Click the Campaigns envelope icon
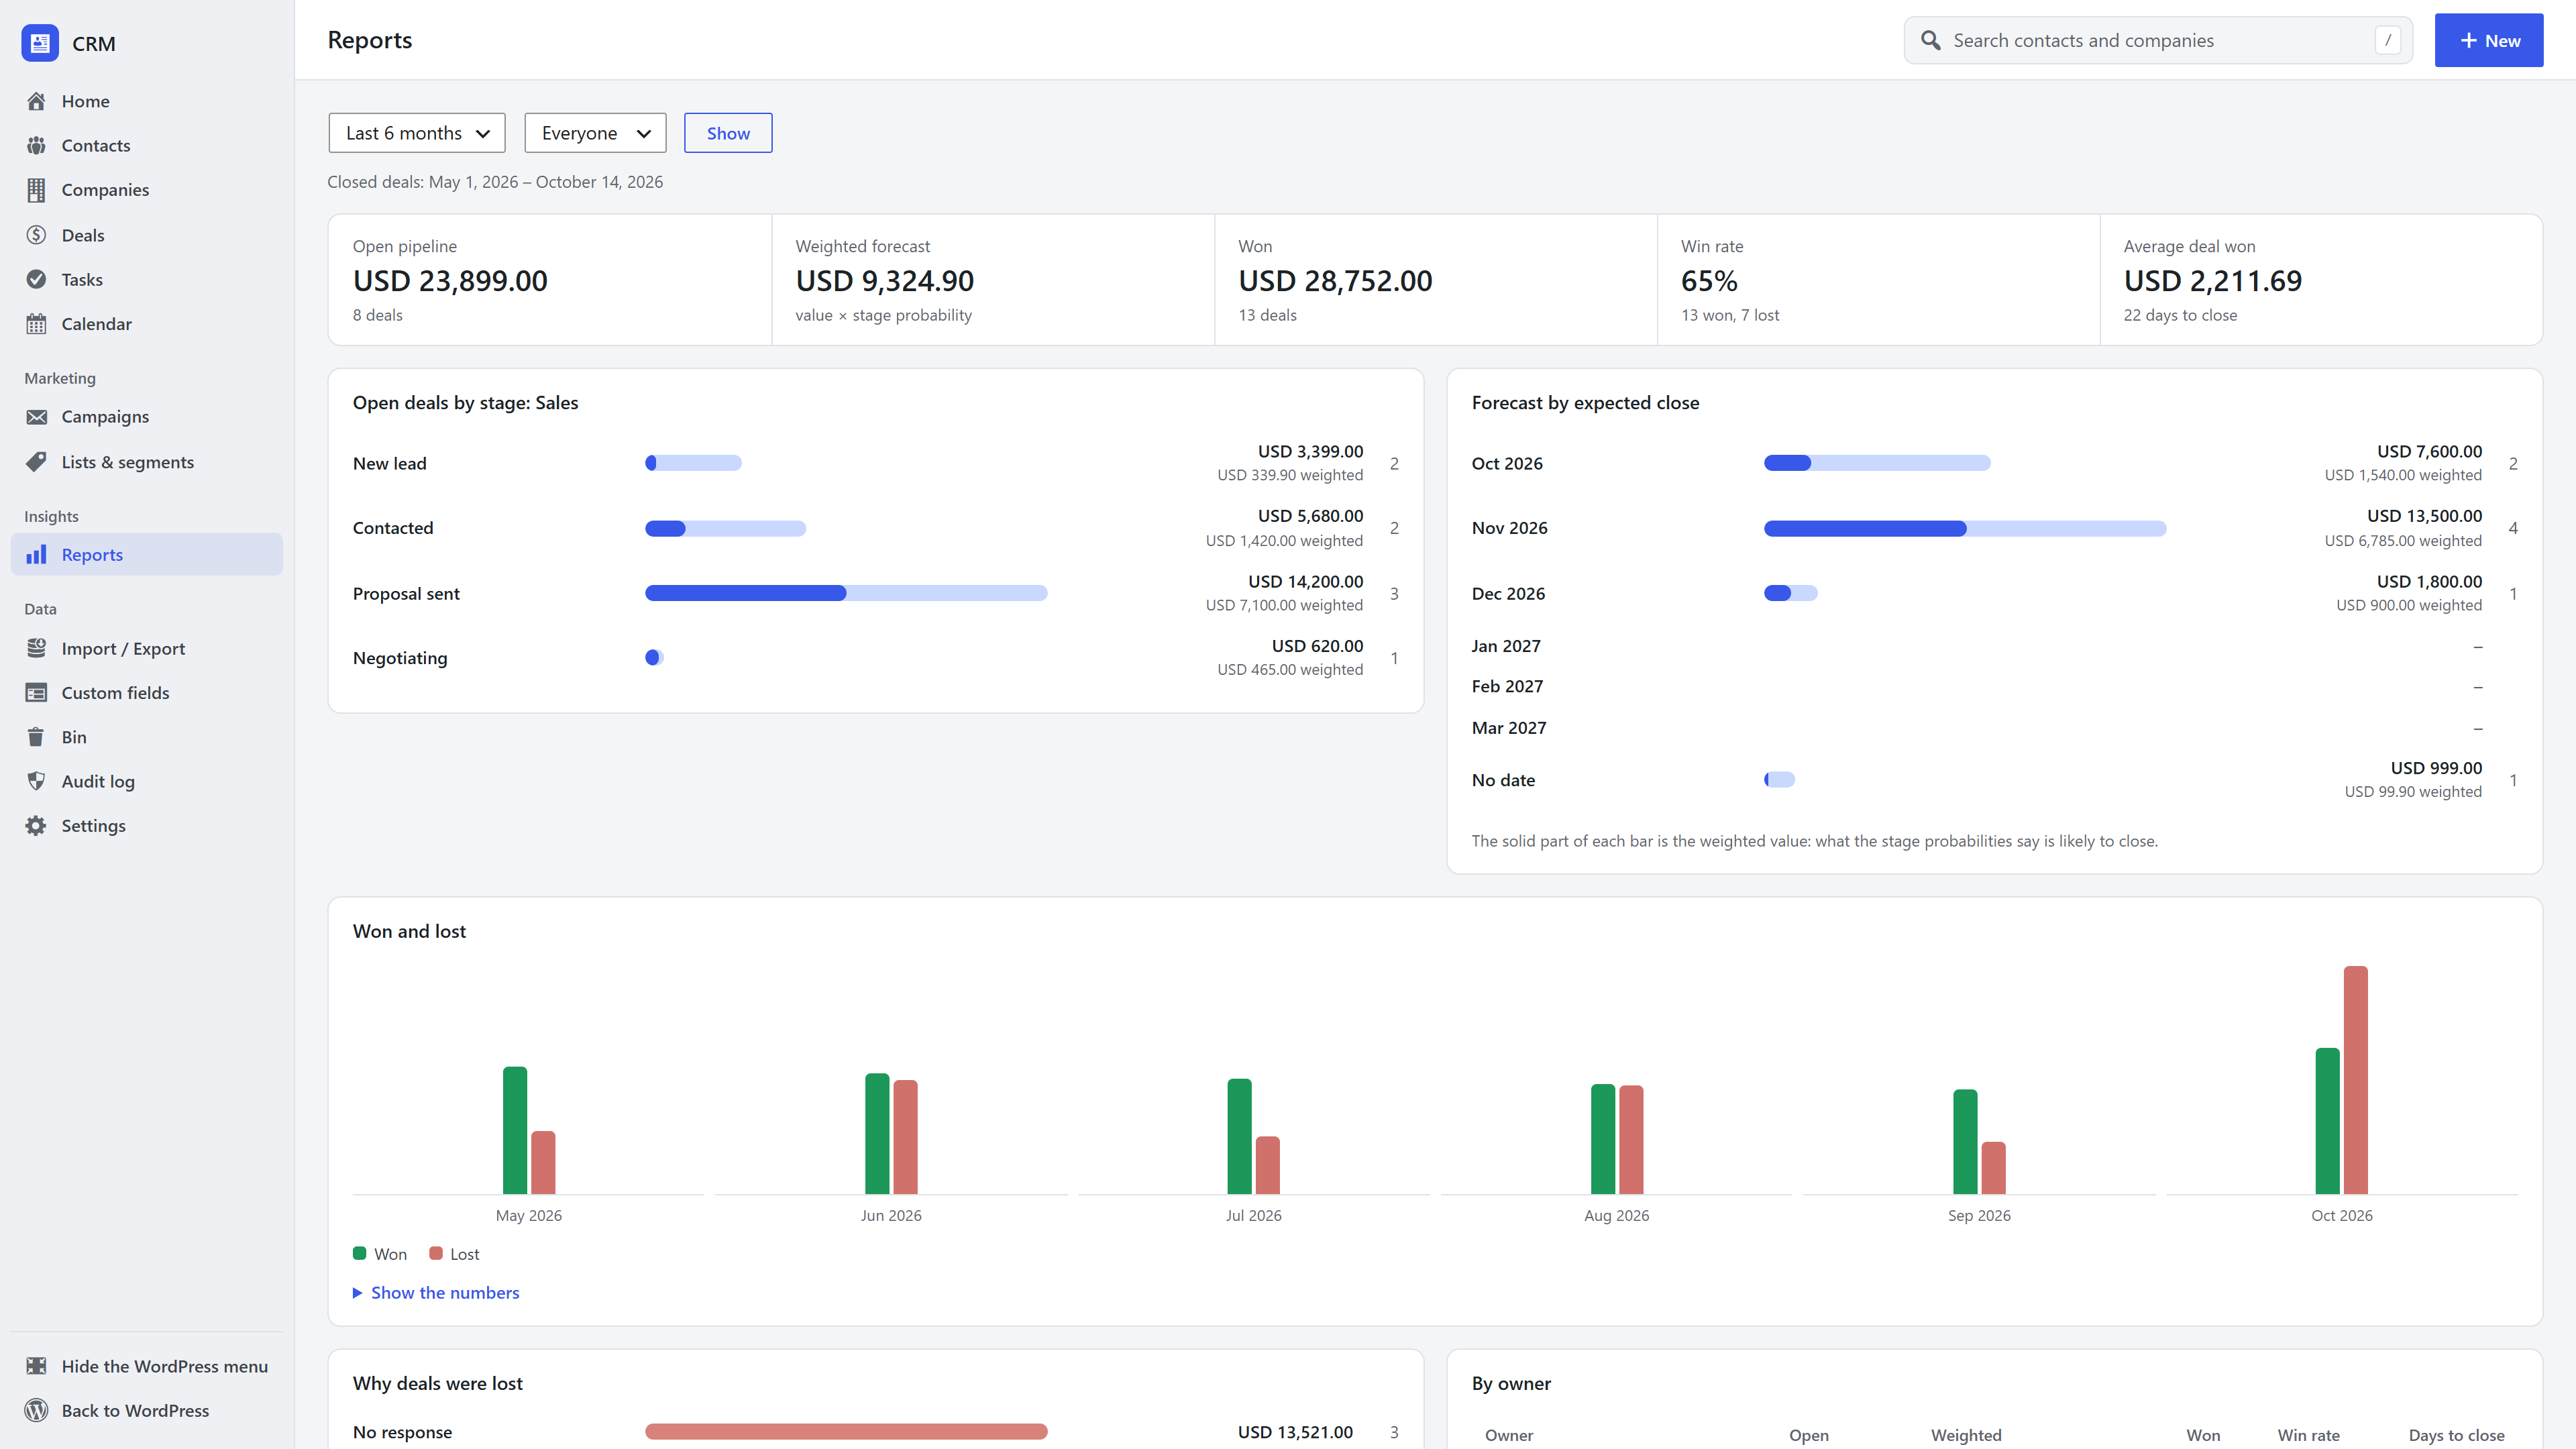Viewport: 2576px width, 1449px height. pos(36,417)
